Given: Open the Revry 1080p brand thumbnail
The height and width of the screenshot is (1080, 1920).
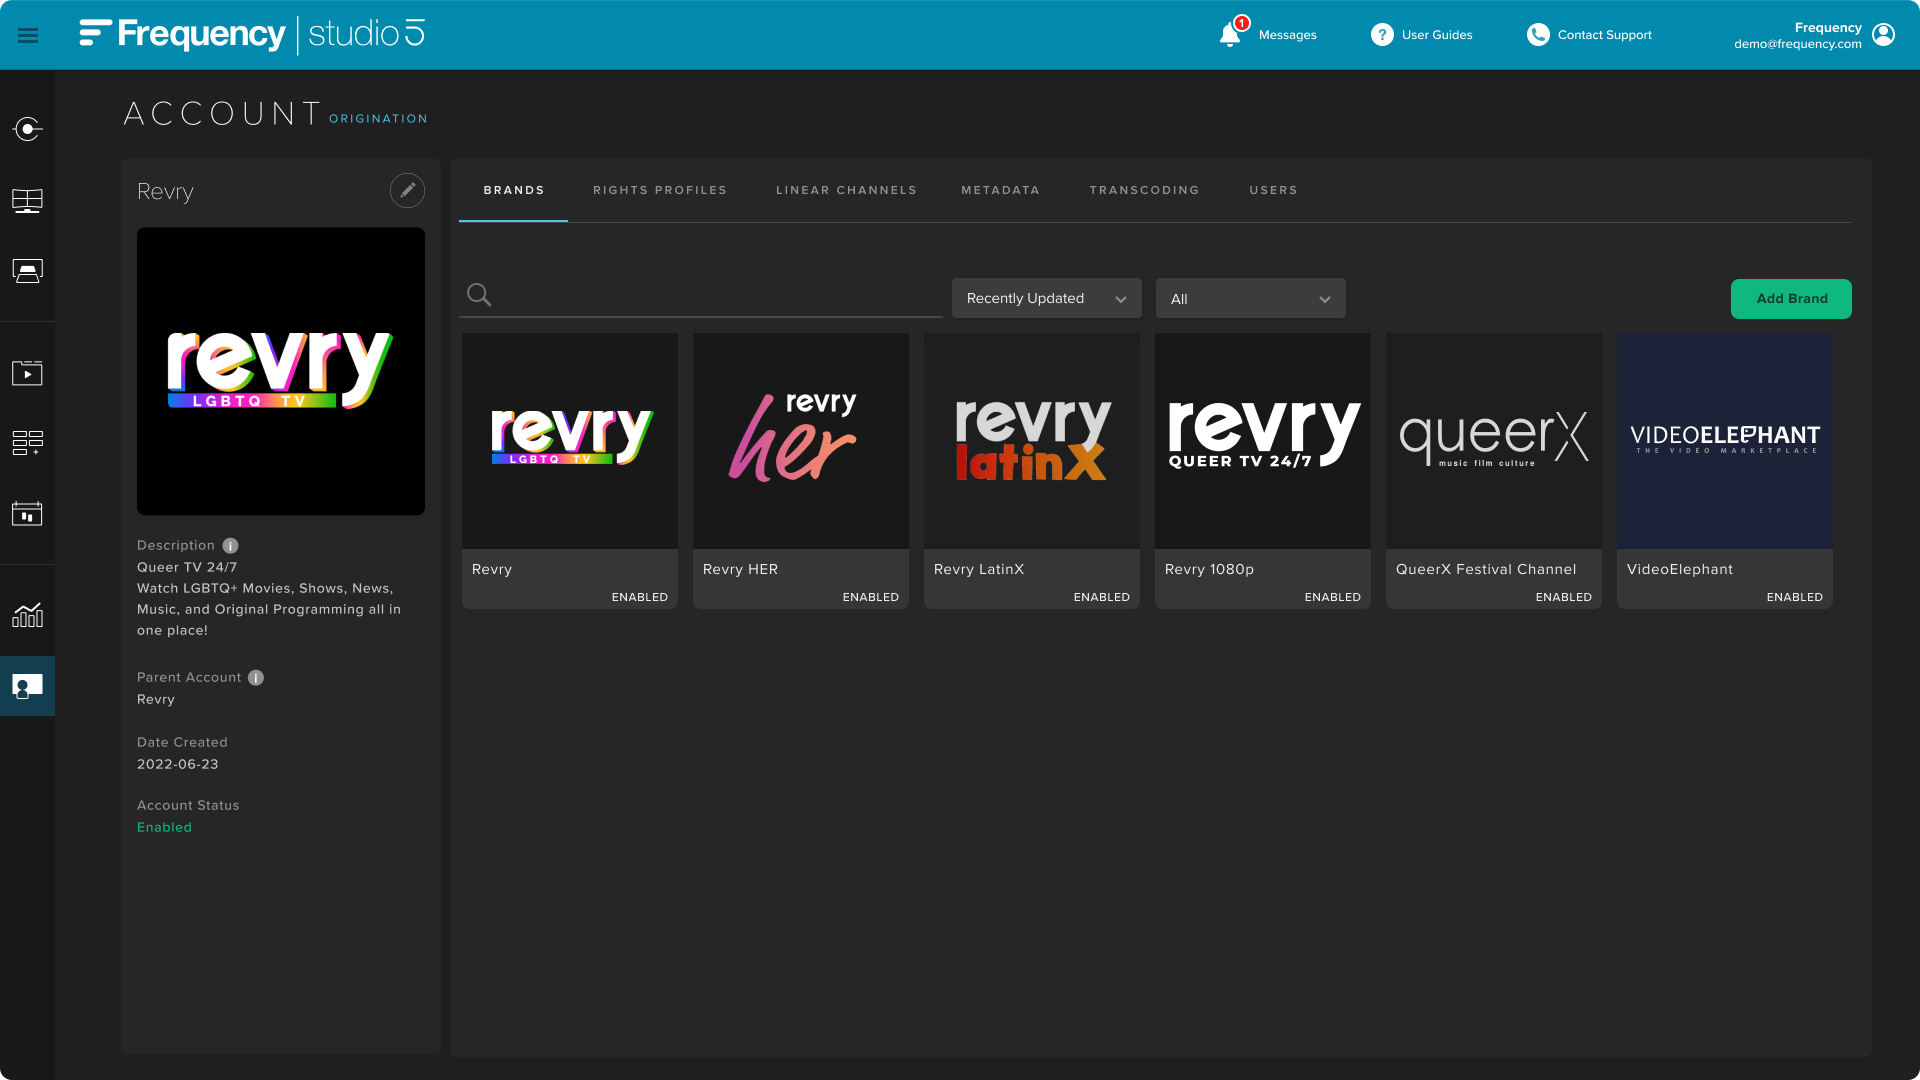Looking at the screenshot, I should coord(1263,441).
